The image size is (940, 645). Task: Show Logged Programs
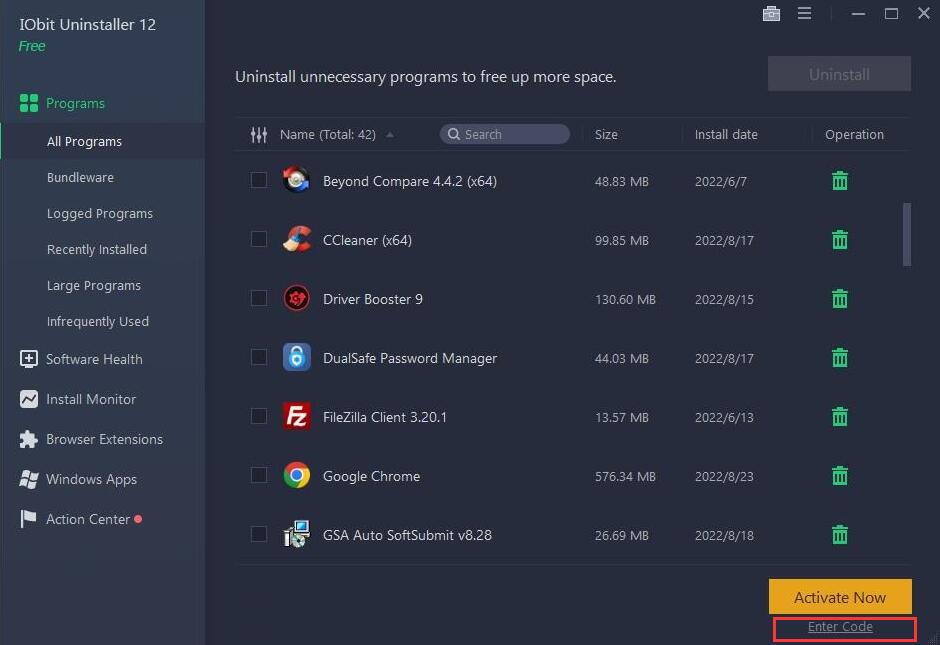point(100,213)
